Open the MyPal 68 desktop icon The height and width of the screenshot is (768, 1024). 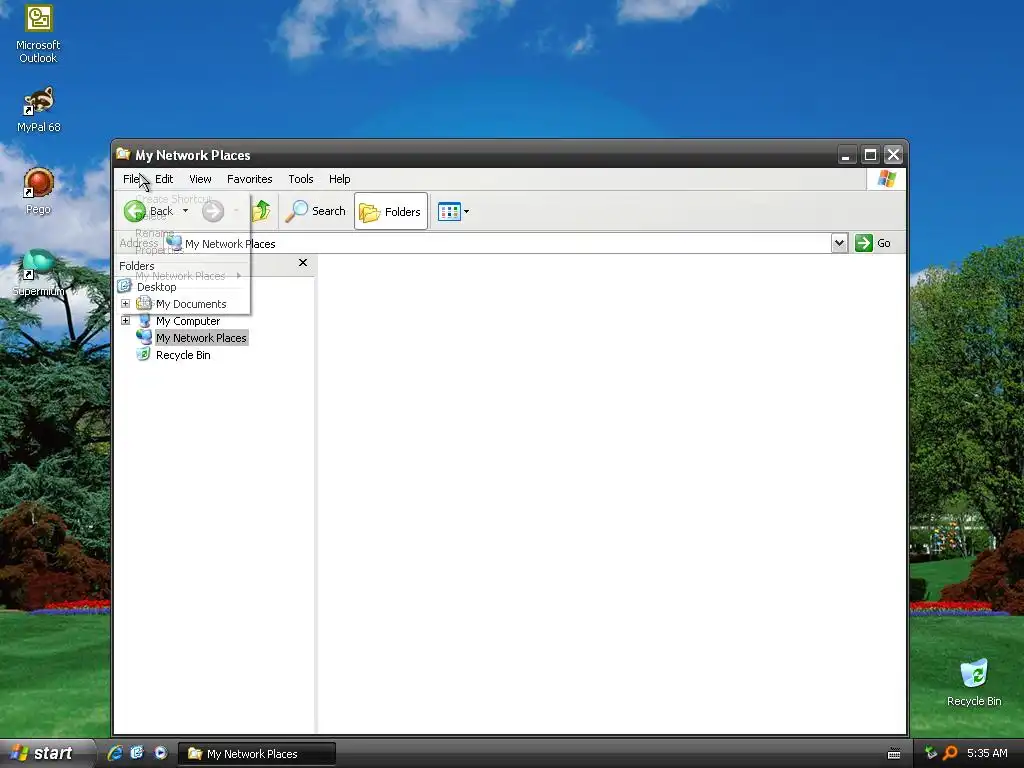pos(38,110)
